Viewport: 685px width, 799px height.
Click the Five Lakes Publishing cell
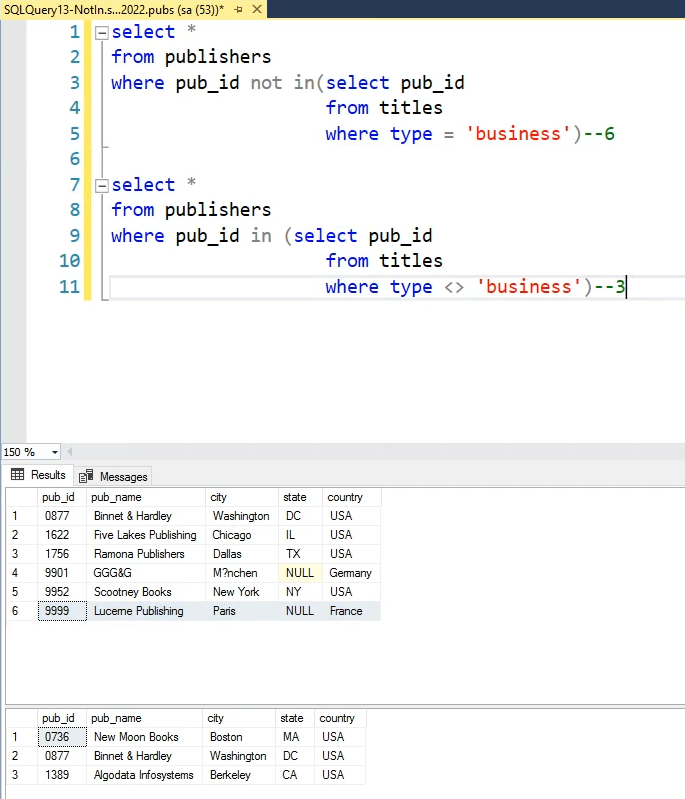146,535
